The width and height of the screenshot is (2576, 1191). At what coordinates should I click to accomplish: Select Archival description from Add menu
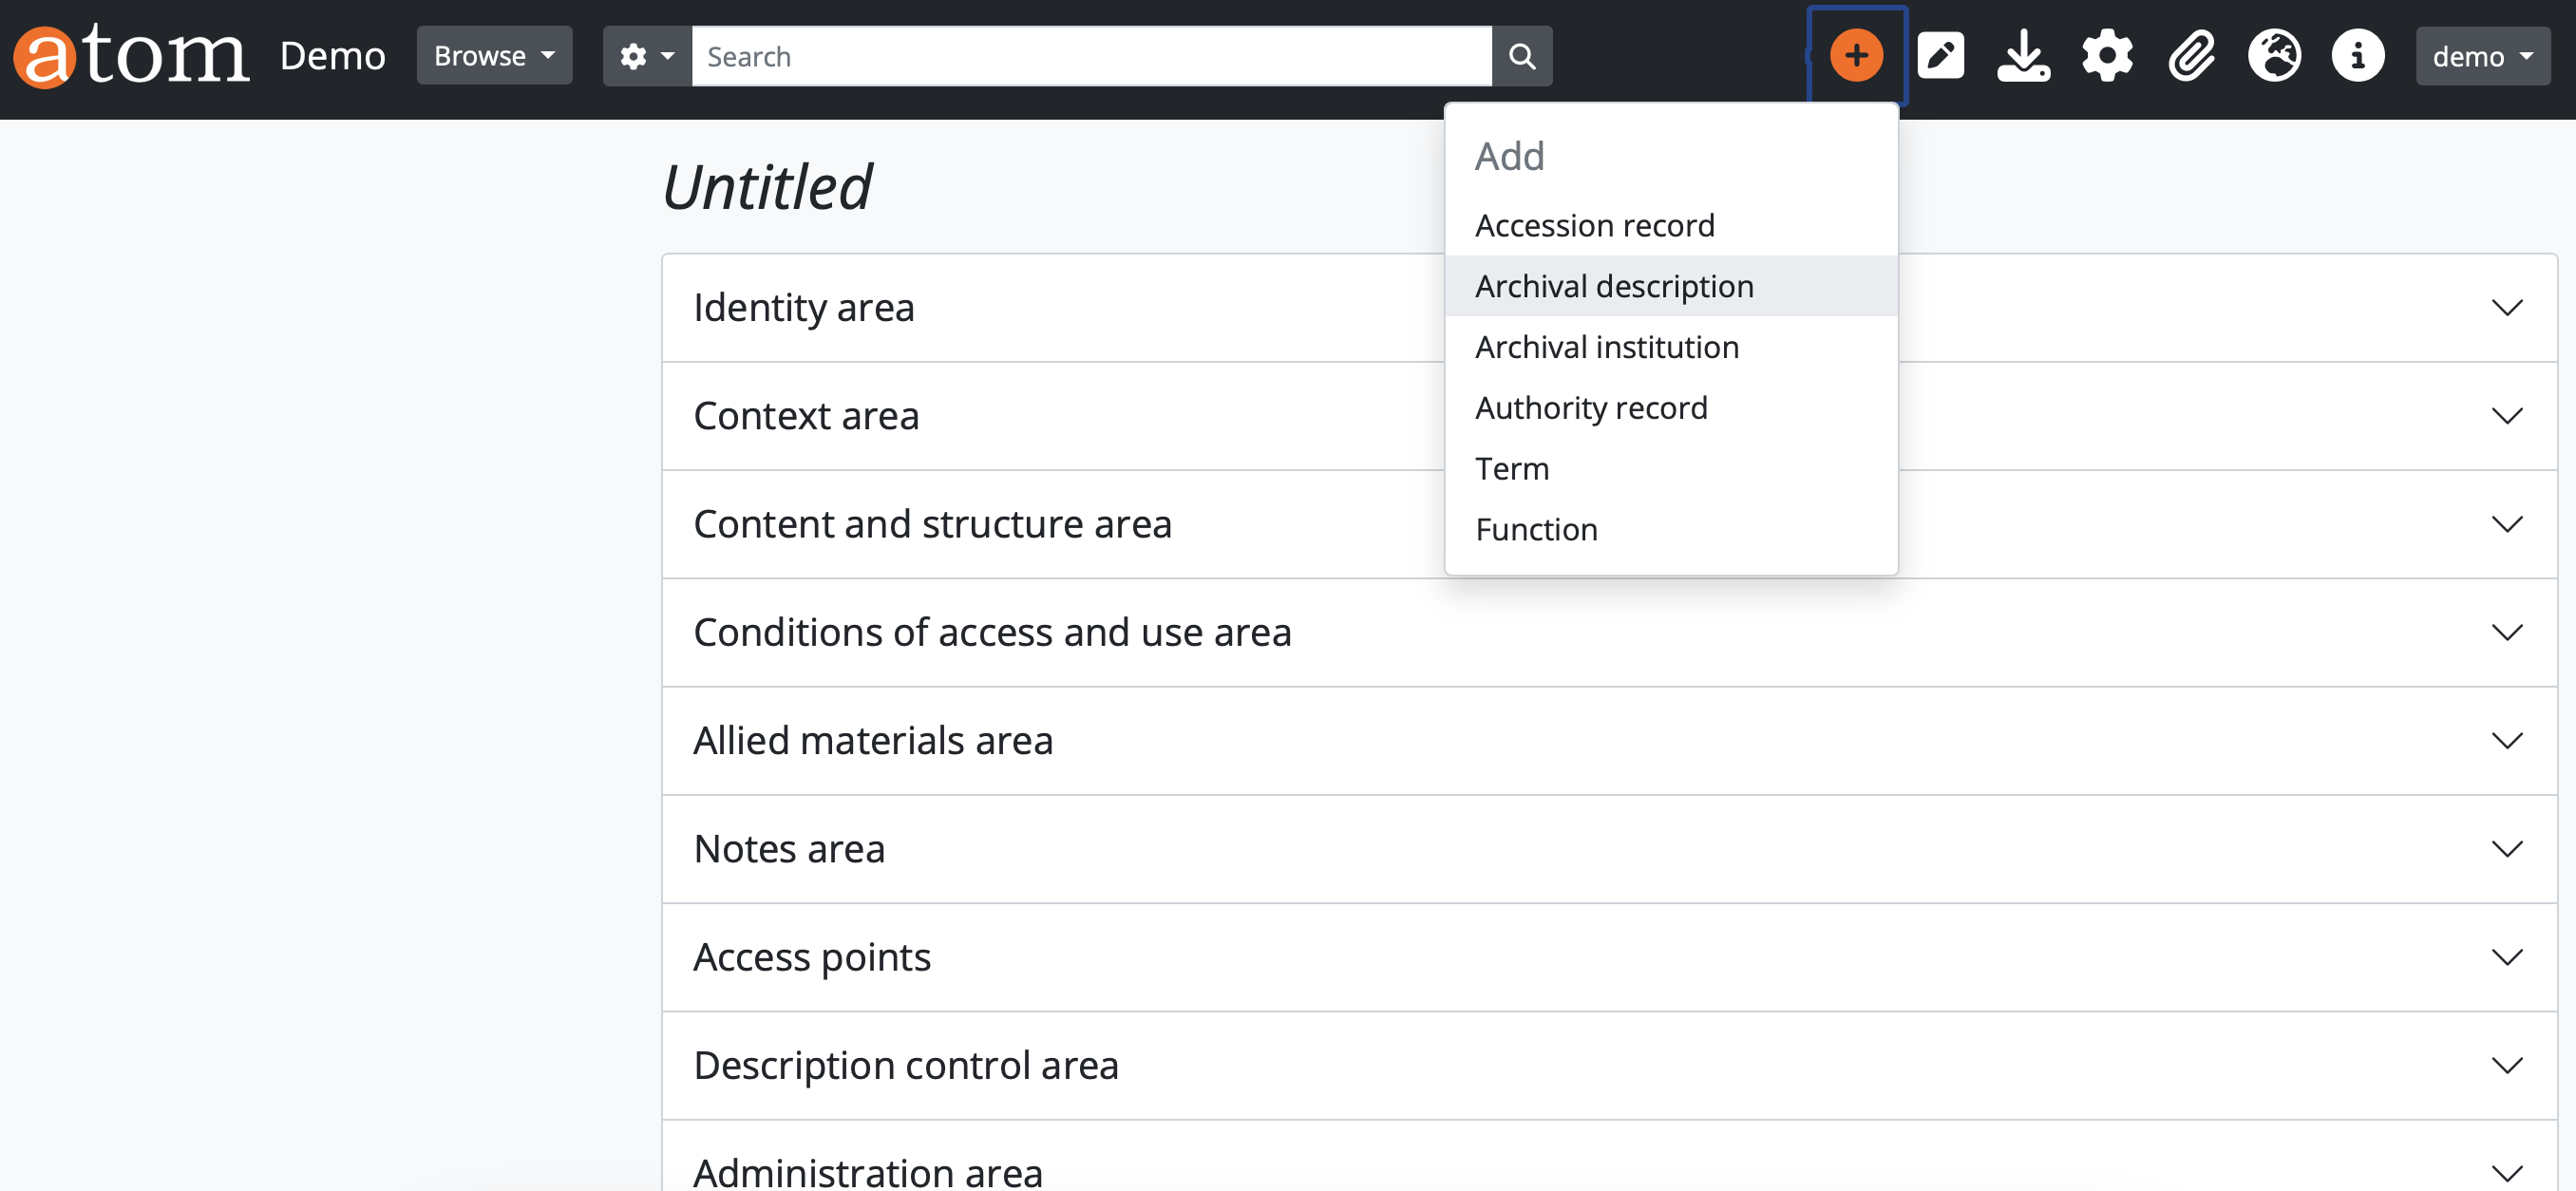point(1613,286)
